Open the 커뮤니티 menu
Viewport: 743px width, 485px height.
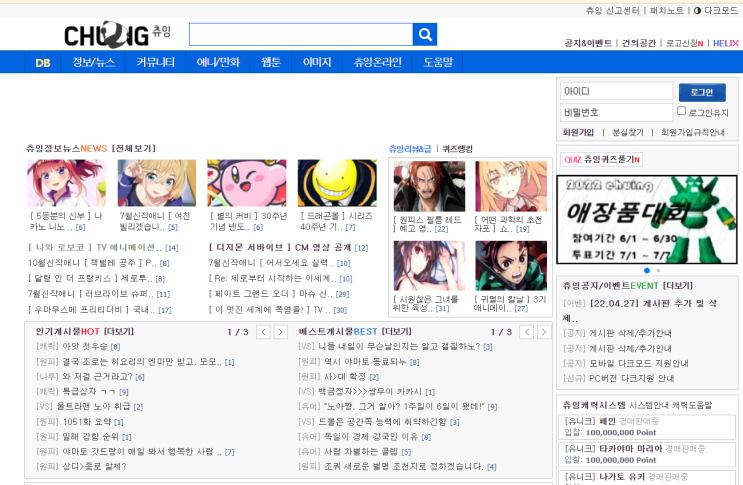click(x=155, y=62)
